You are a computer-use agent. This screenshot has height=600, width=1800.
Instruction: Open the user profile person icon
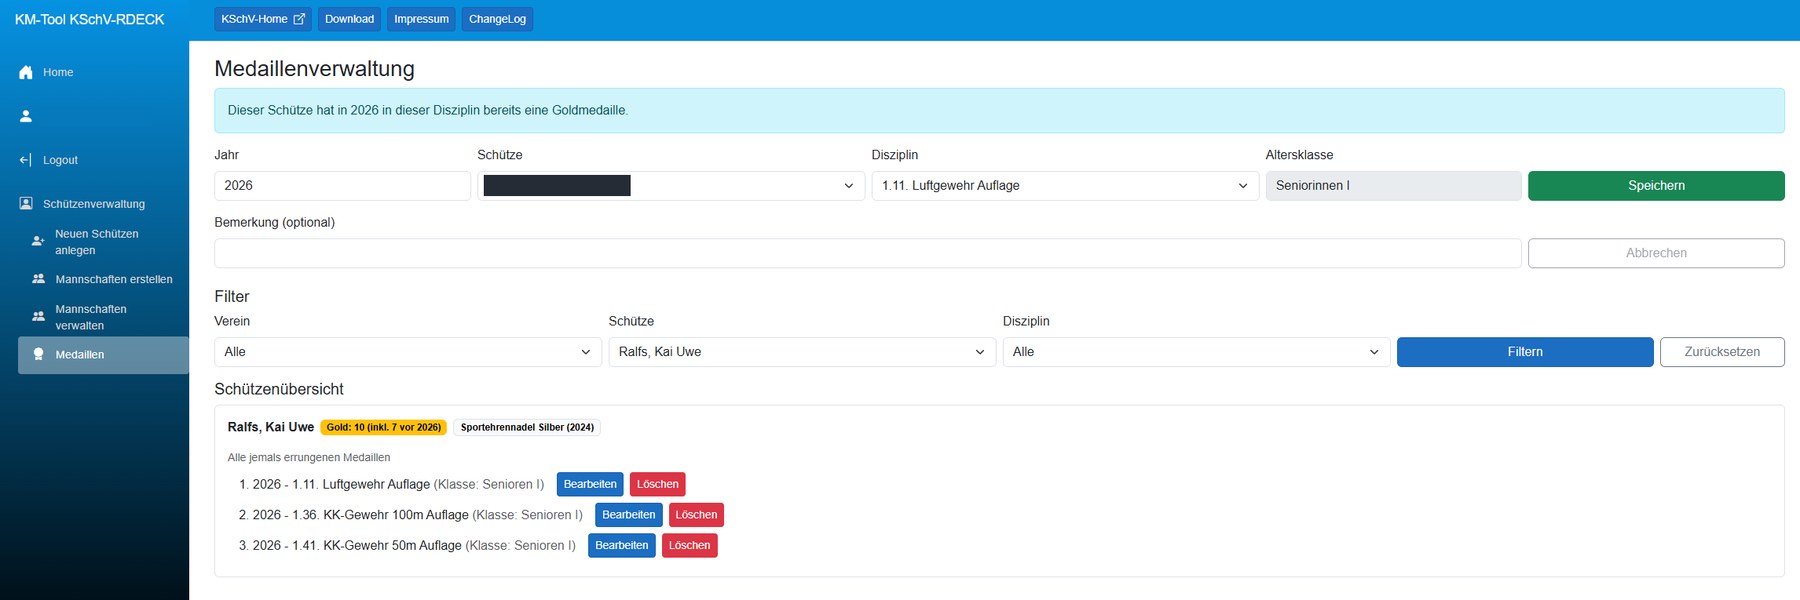point(26,116)
